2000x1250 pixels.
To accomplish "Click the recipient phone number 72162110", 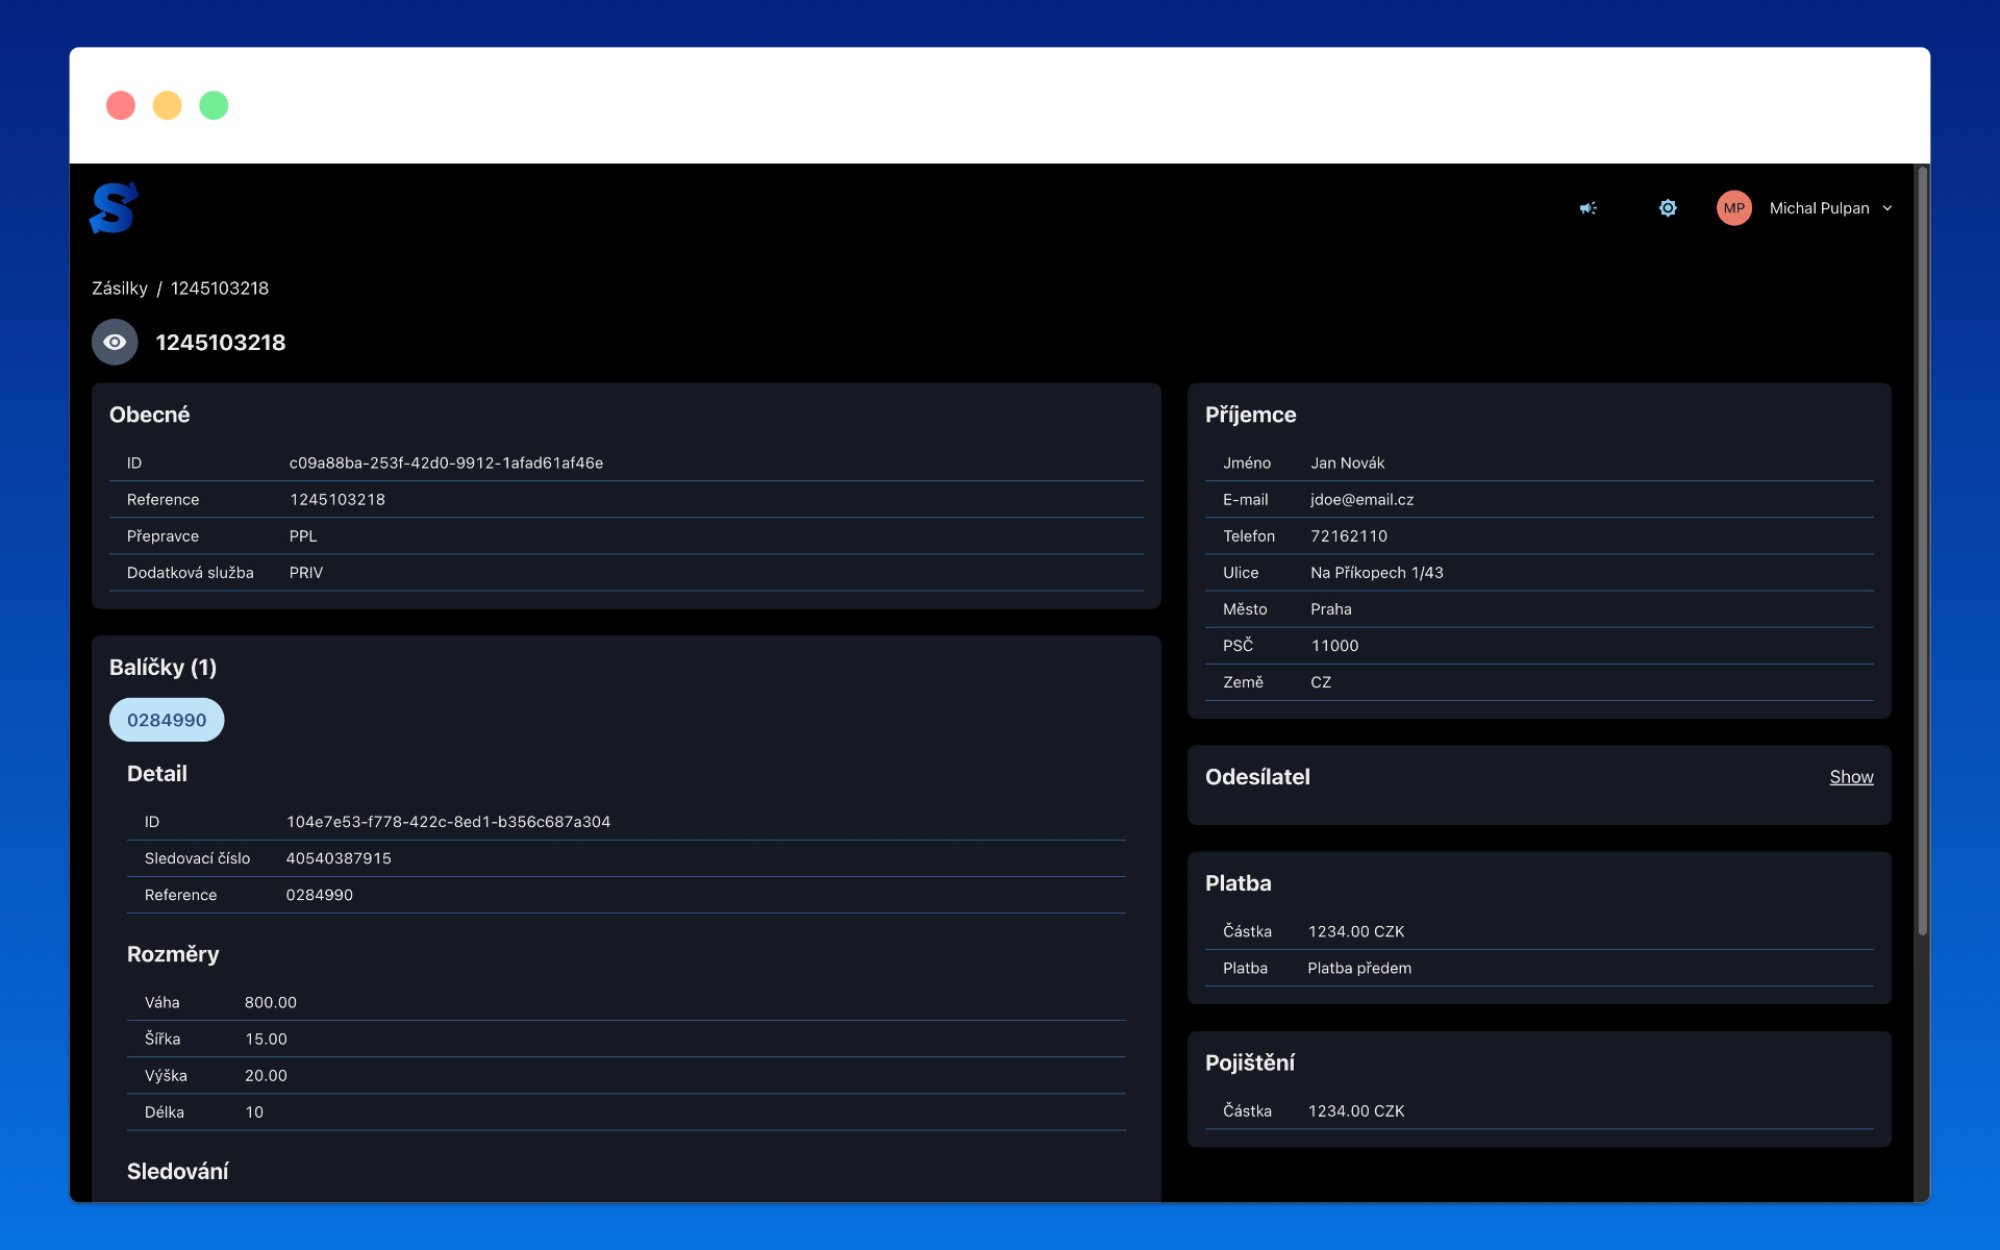I will click(x=1348, y=536).
